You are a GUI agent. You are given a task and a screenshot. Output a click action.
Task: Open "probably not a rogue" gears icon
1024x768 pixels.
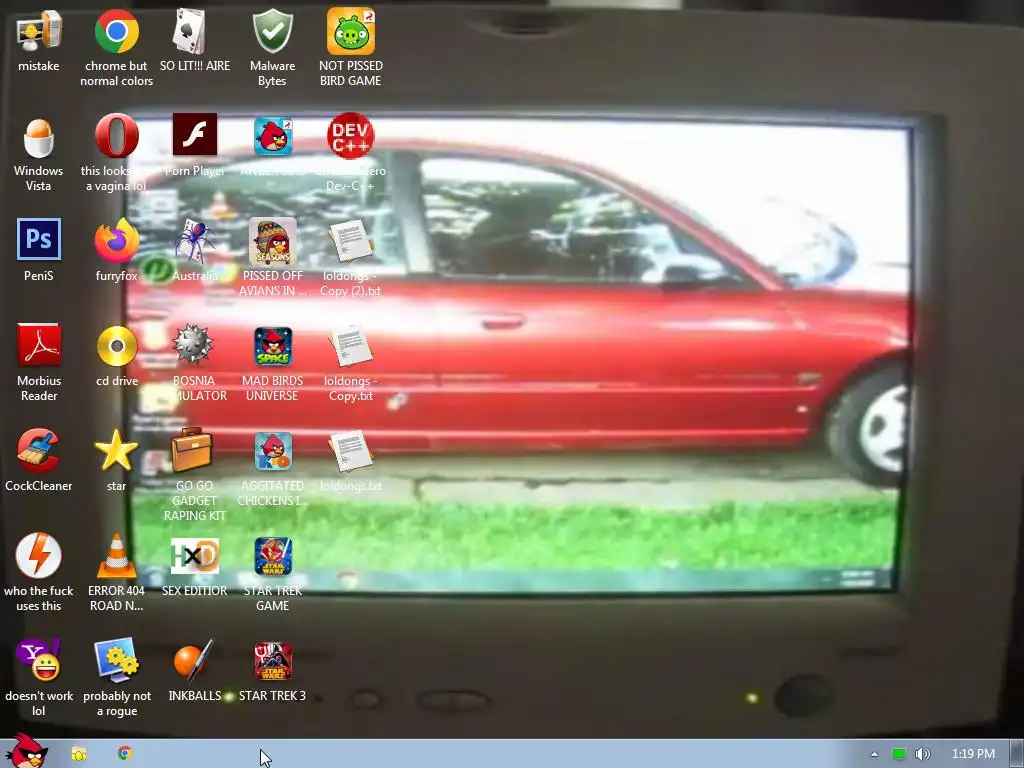(x=116, y=660)
